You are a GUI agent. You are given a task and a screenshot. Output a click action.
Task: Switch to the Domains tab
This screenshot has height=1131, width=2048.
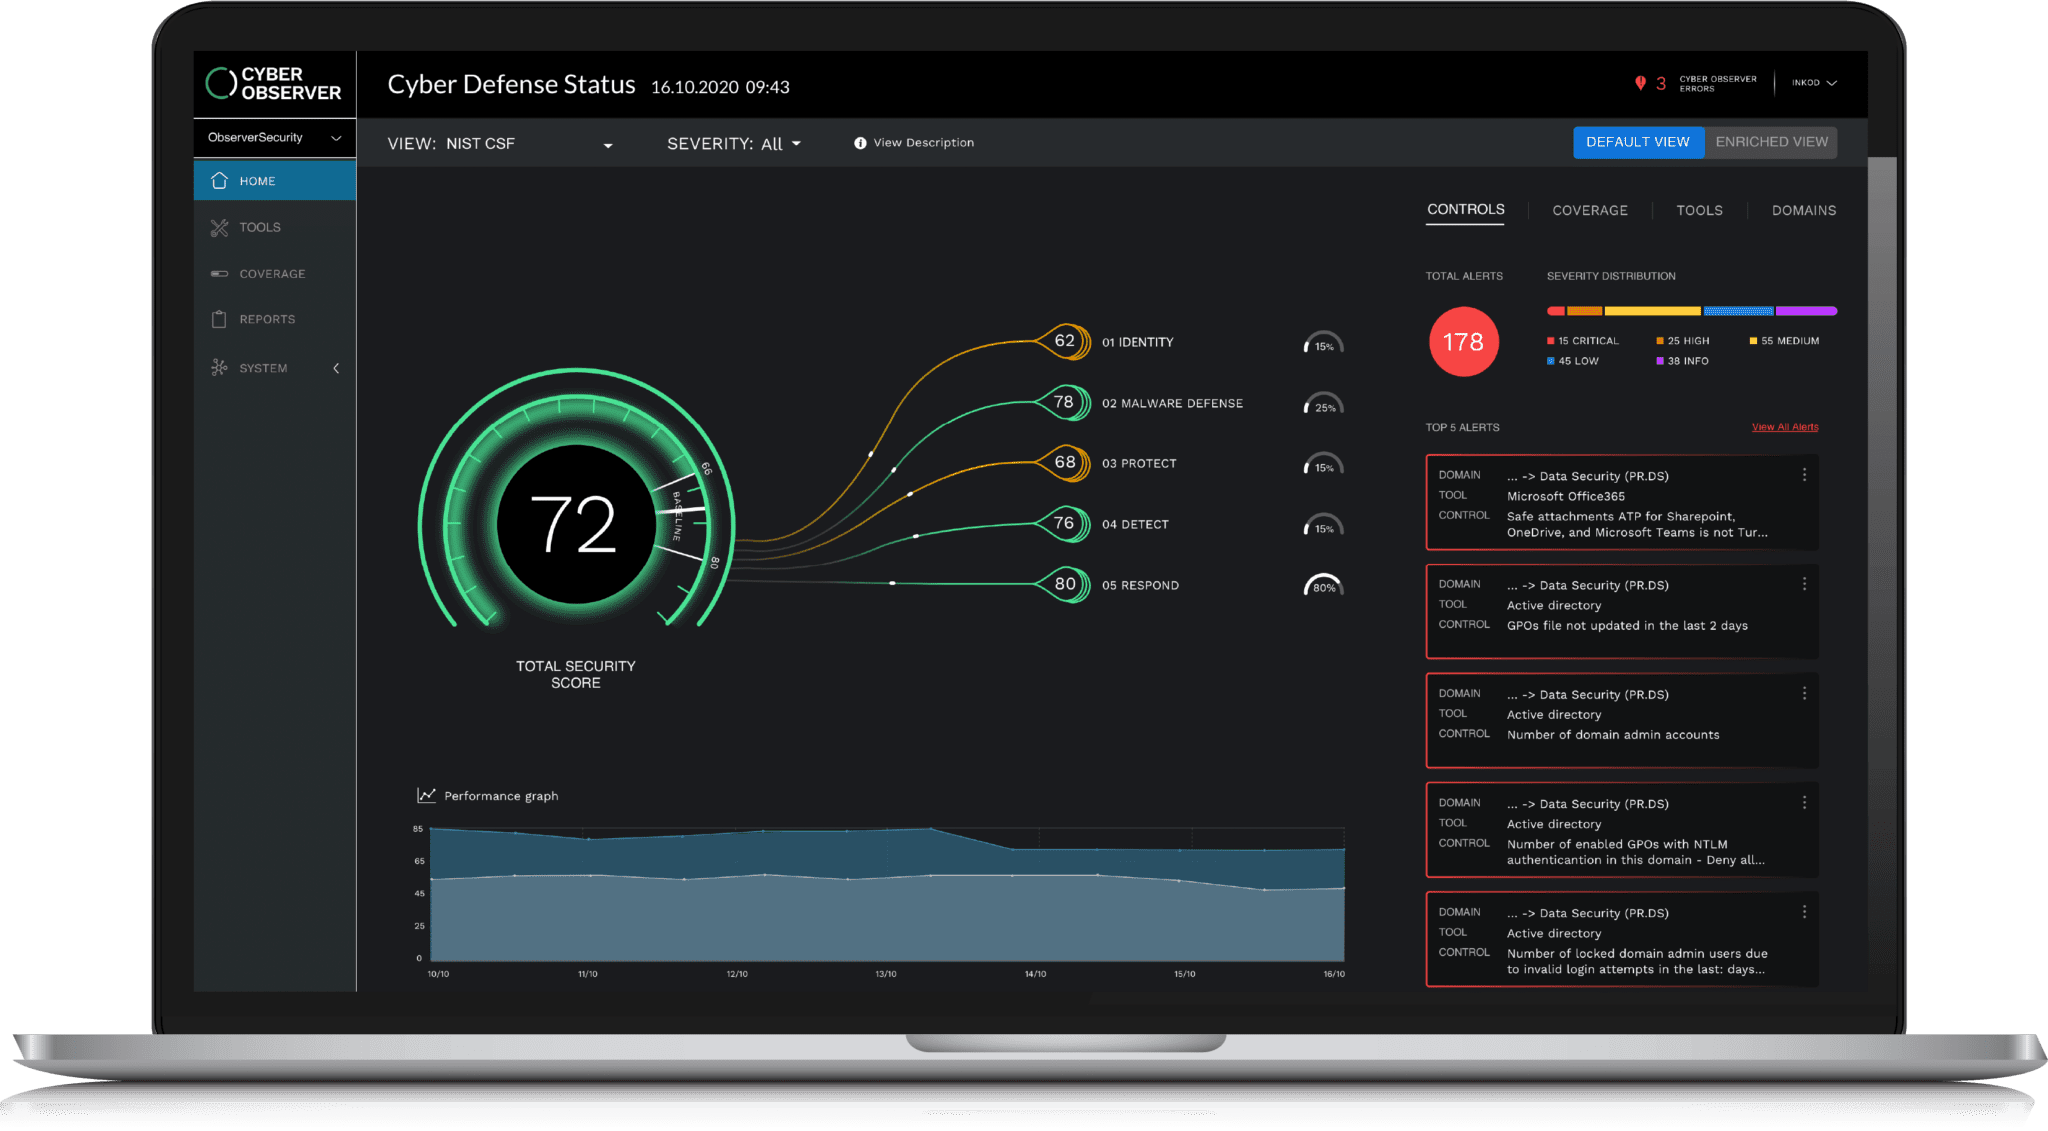(1803, 210)
